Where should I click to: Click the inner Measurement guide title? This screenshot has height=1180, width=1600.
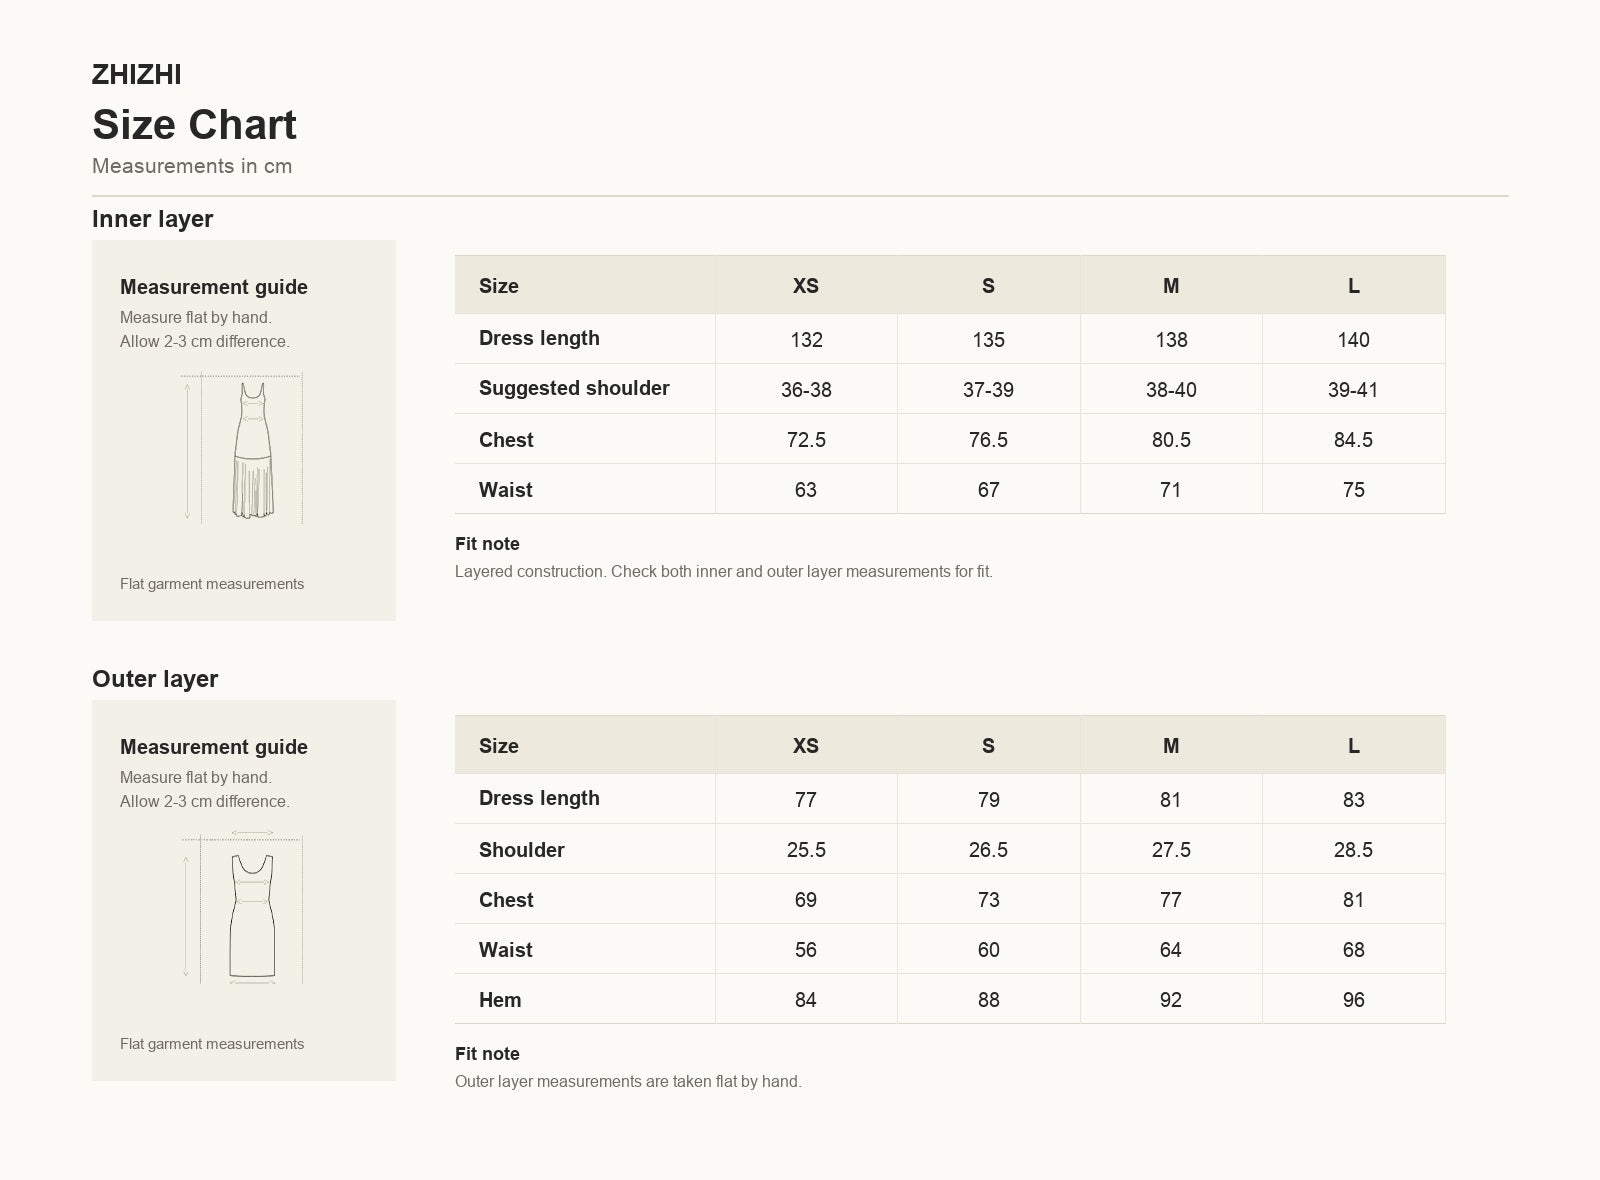[x=214, y=287]
